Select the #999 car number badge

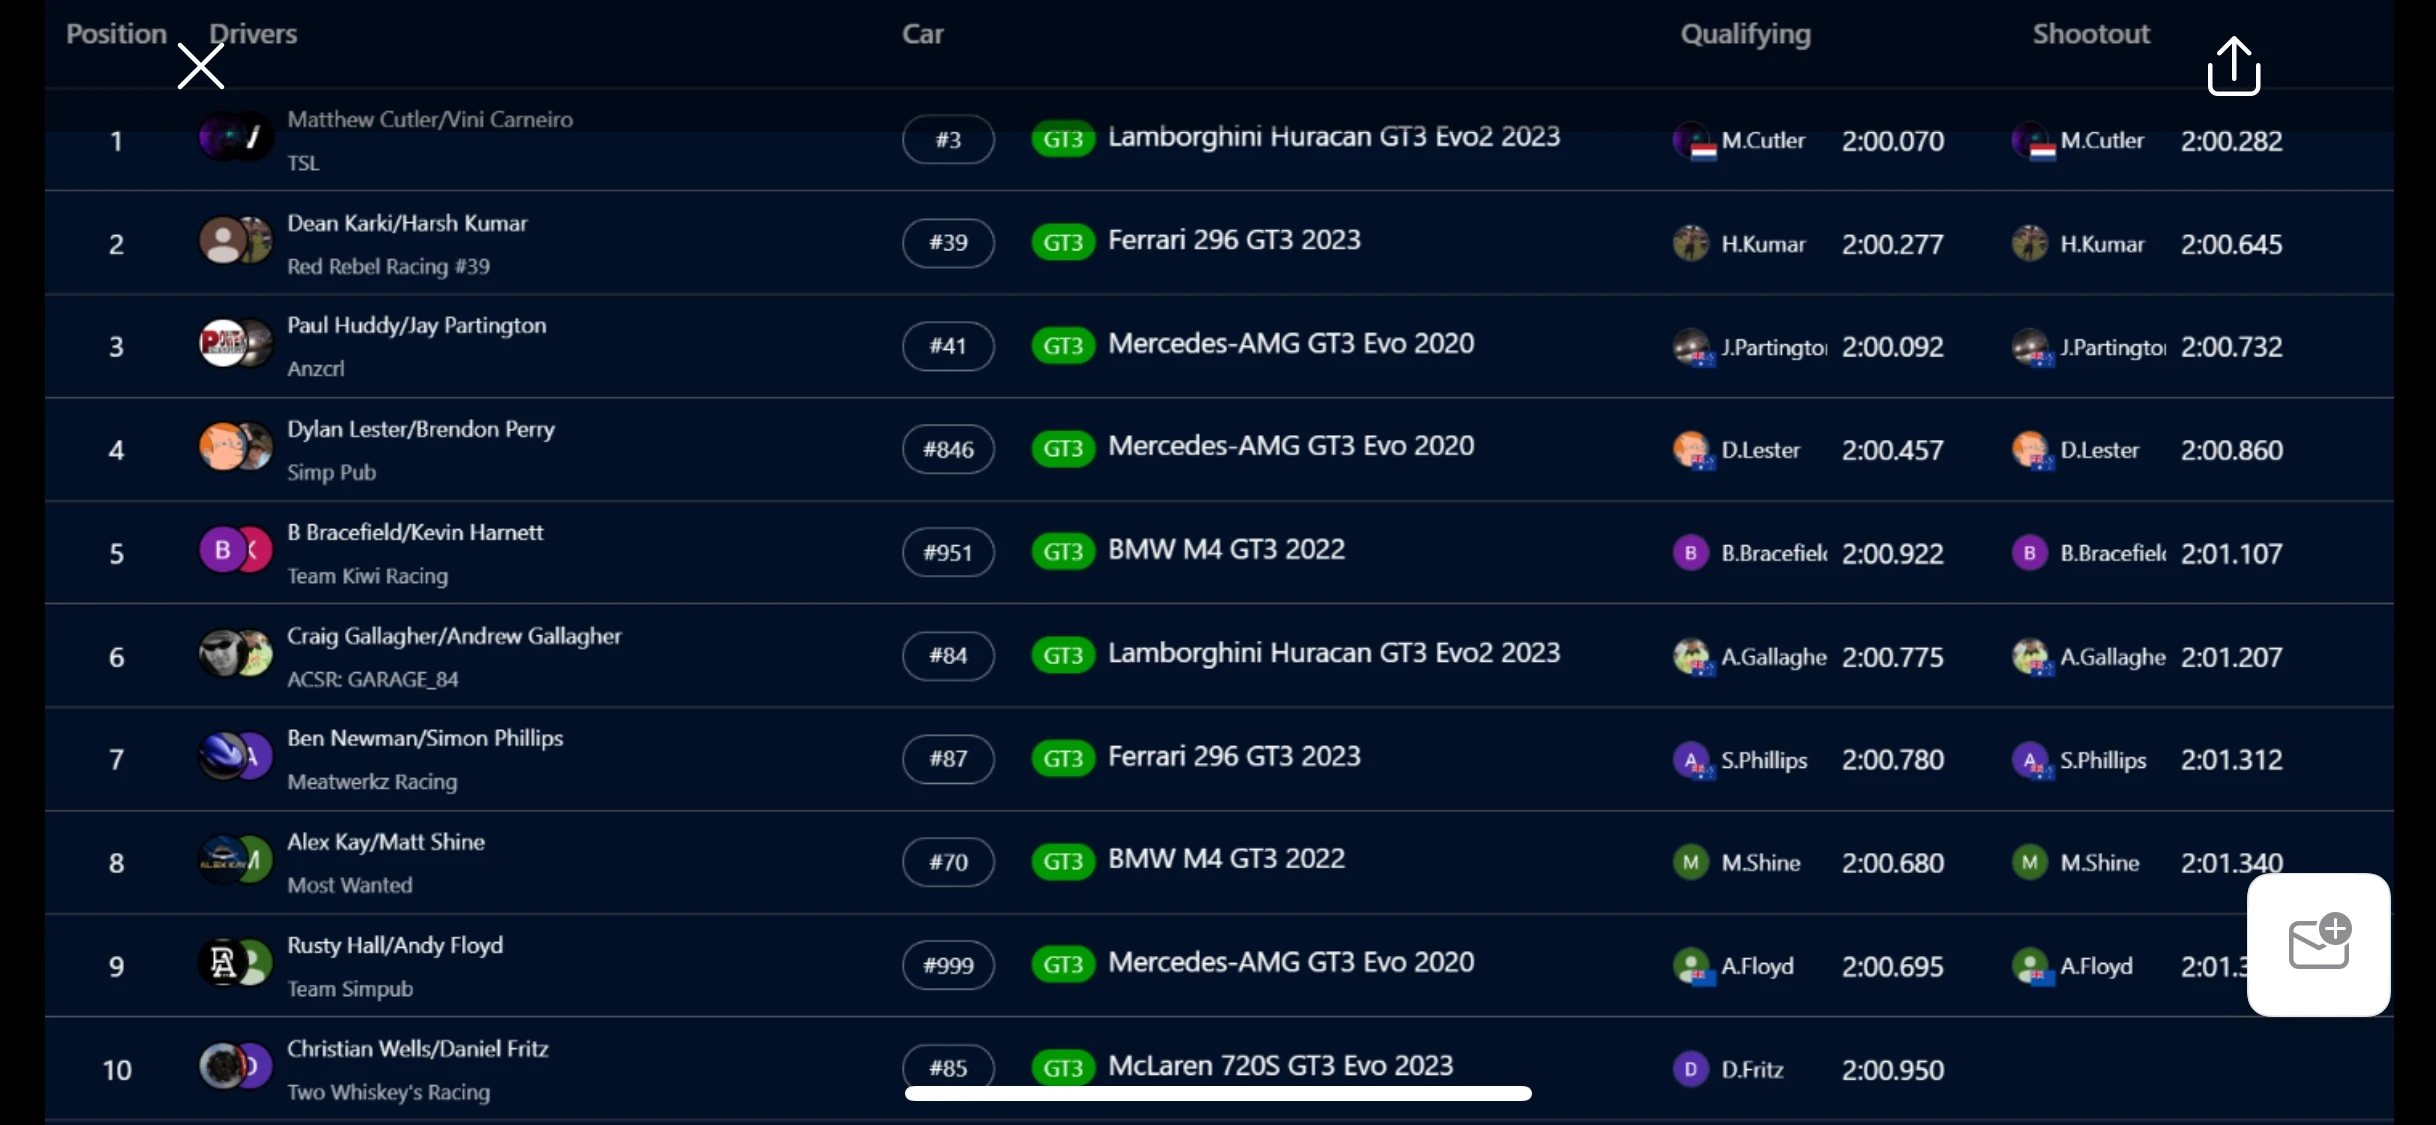click(948, 965)
